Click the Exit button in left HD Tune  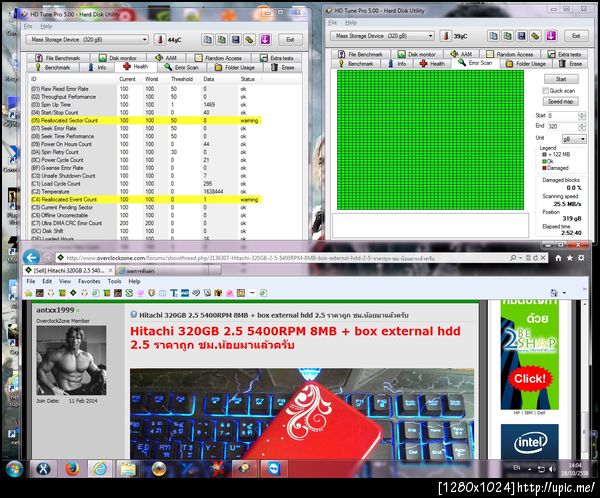(290, 40)
